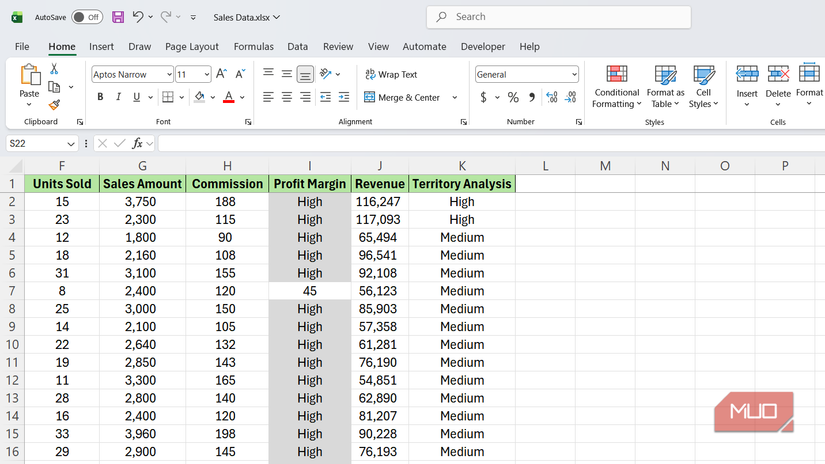Image resolution: width=825 pixels, height=464 pixels.
Task: Apply Underline formatting
Action: 137,97
